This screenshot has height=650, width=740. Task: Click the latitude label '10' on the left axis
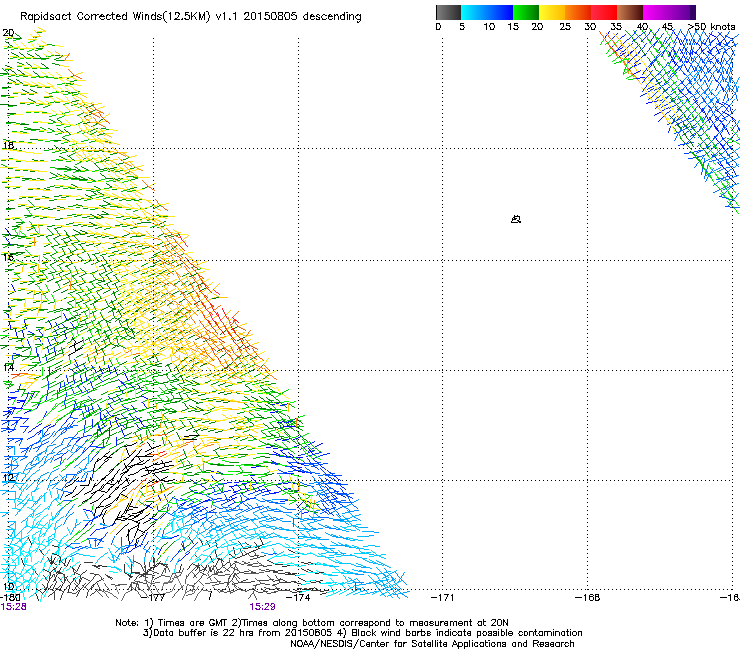(x=8, y=587)
